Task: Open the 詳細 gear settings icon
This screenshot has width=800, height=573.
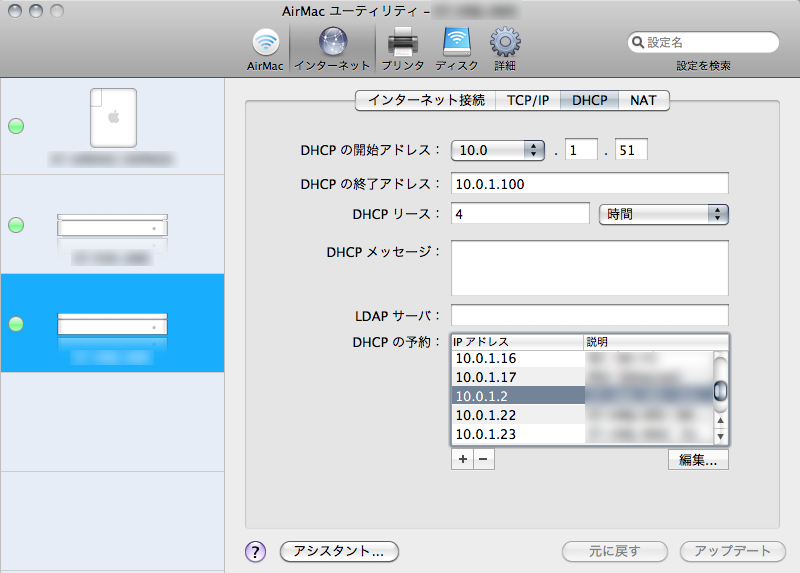Action: tap(504, 47)
